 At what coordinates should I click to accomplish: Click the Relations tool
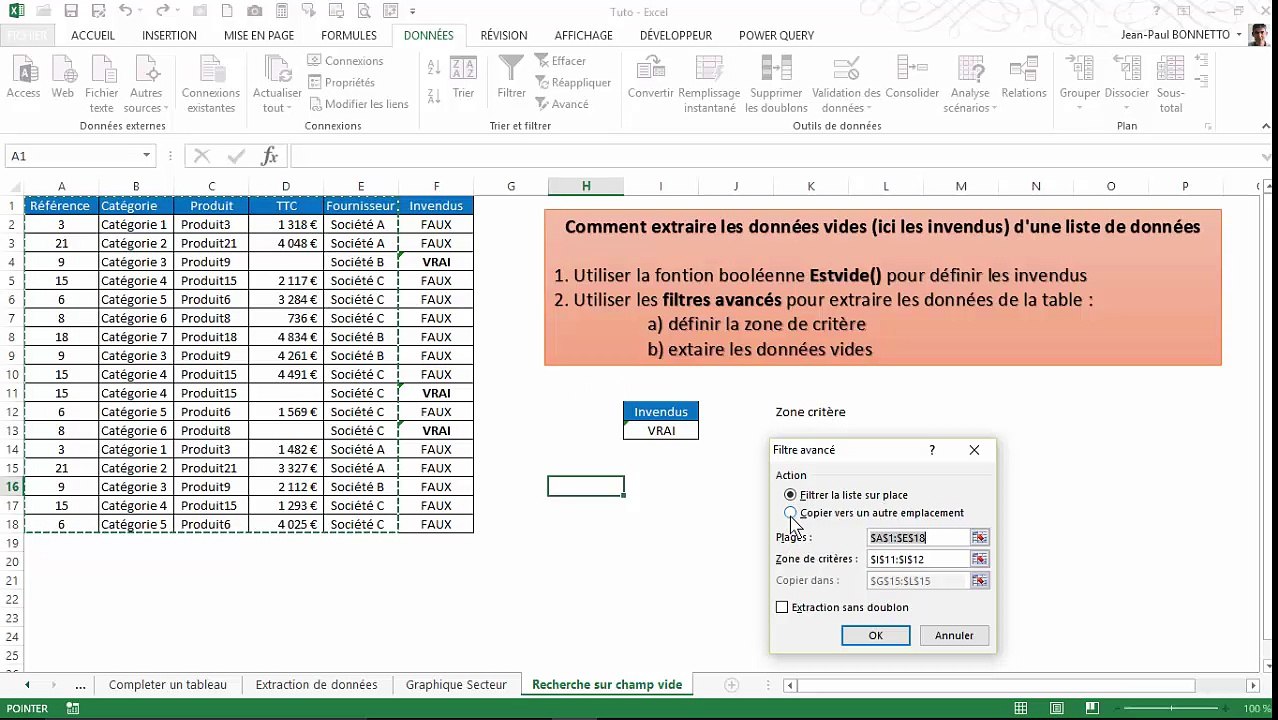click(x=1024, y=78)
